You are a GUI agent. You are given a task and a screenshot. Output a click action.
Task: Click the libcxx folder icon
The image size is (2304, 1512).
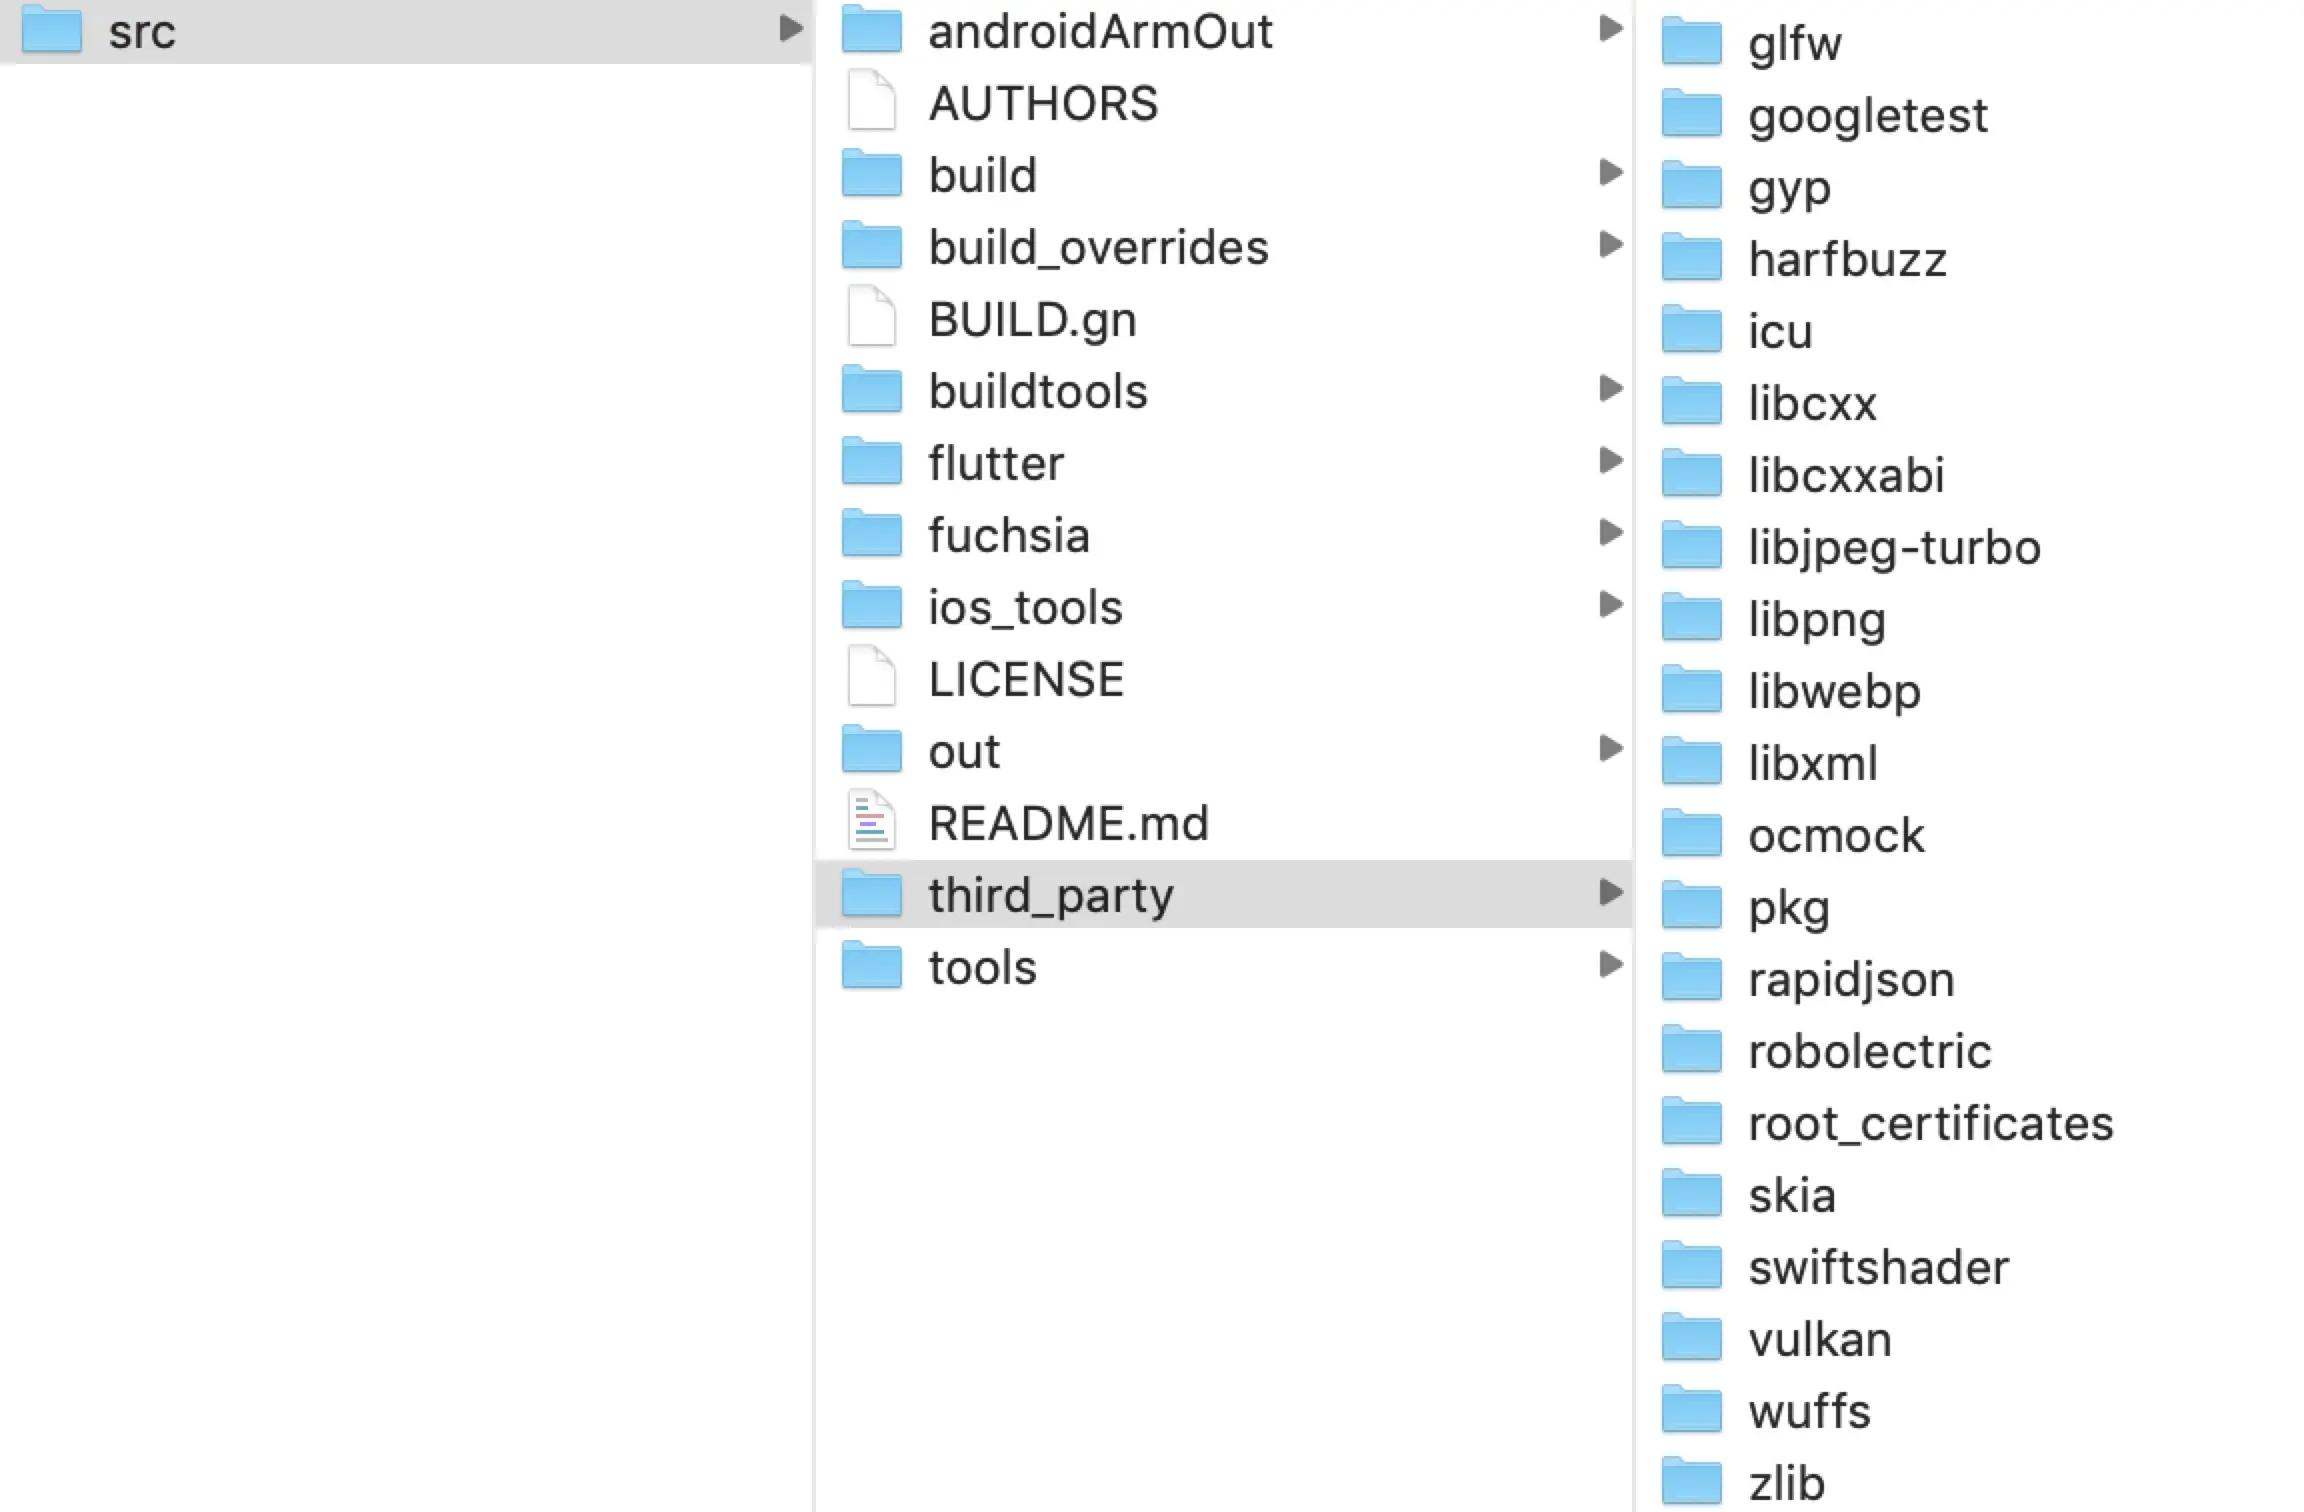click(x=1691, y=401)
